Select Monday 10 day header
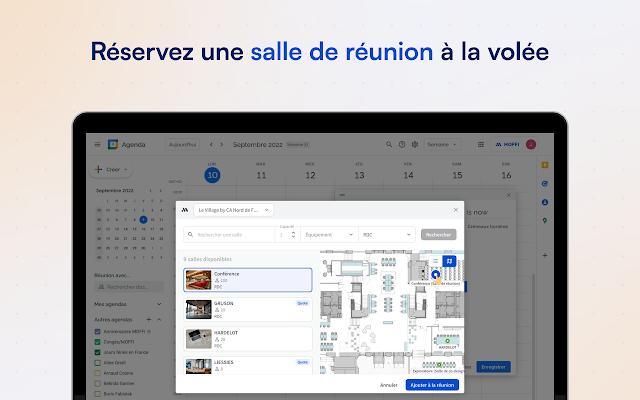The height and width of the screenshot is (400, 640). [x=212, y=175]
